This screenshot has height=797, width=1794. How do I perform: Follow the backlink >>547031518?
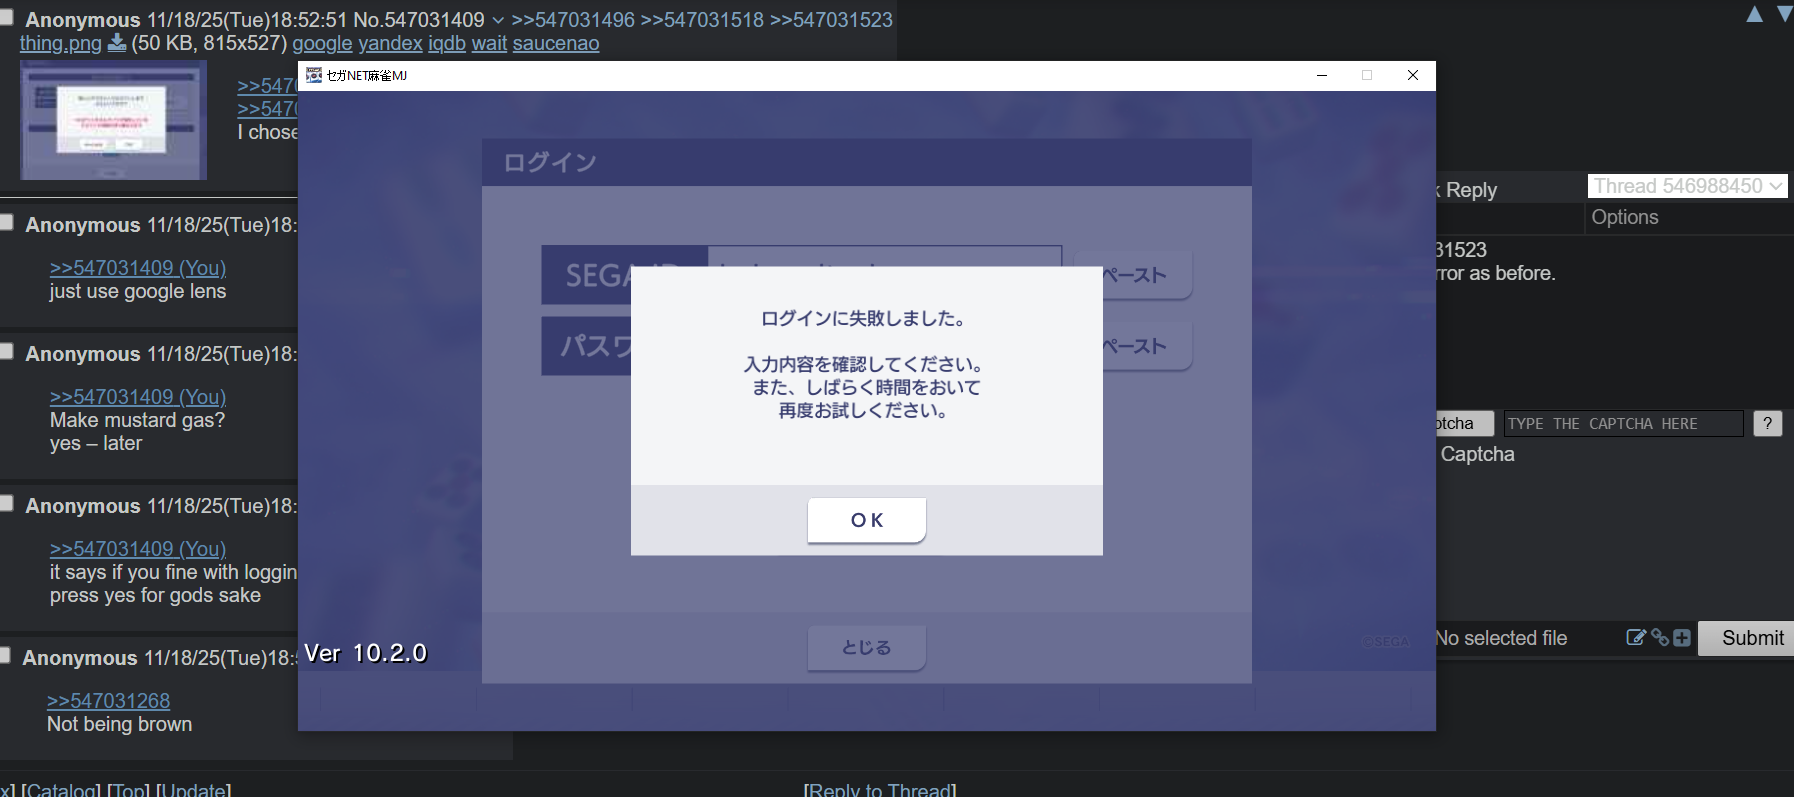(702, 20)
